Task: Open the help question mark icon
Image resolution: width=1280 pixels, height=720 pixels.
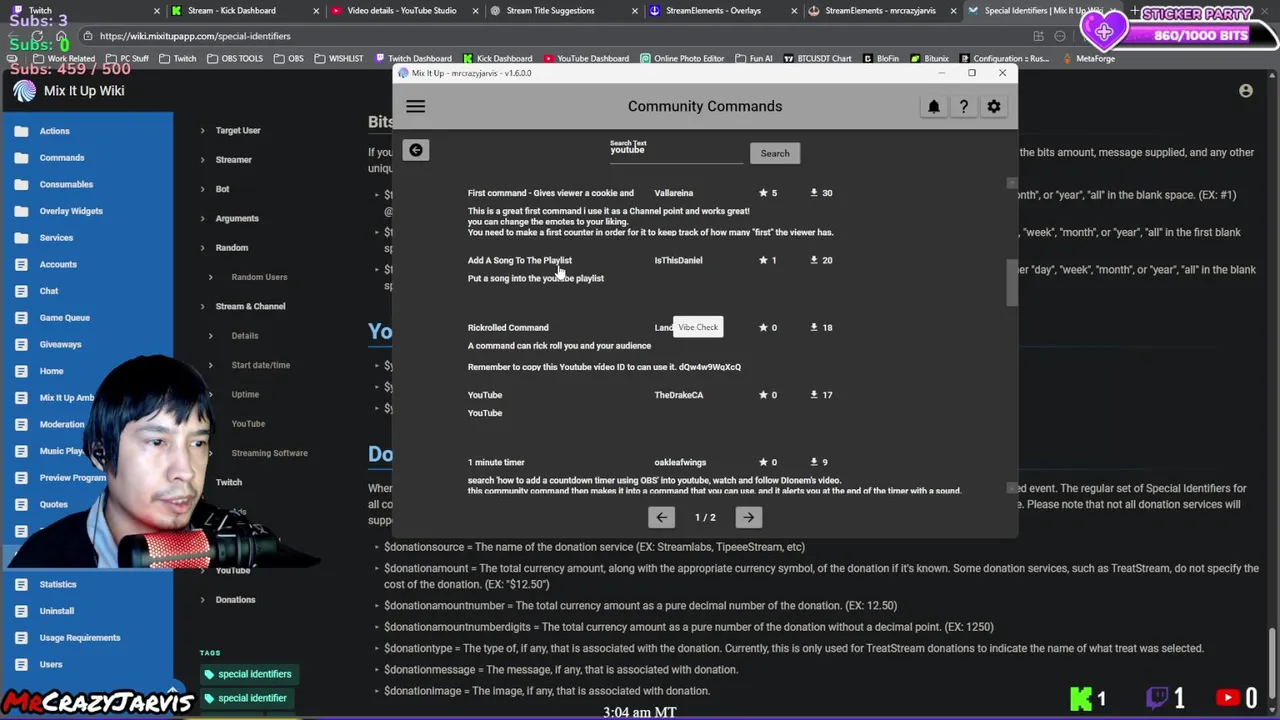Action: click(x=964, y=106)
